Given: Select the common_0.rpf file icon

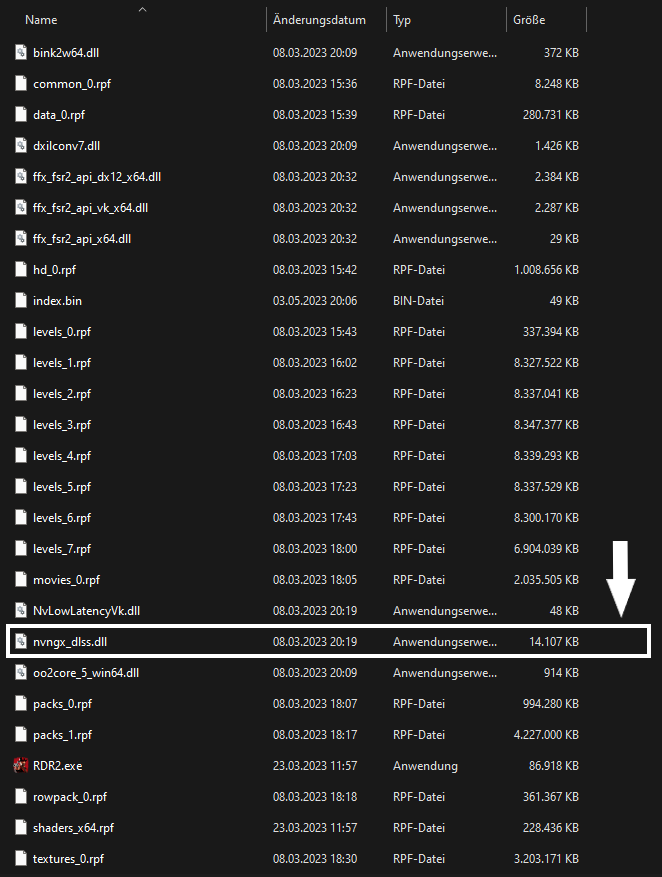Looking at the screenshot, I should tap(19, 84).
